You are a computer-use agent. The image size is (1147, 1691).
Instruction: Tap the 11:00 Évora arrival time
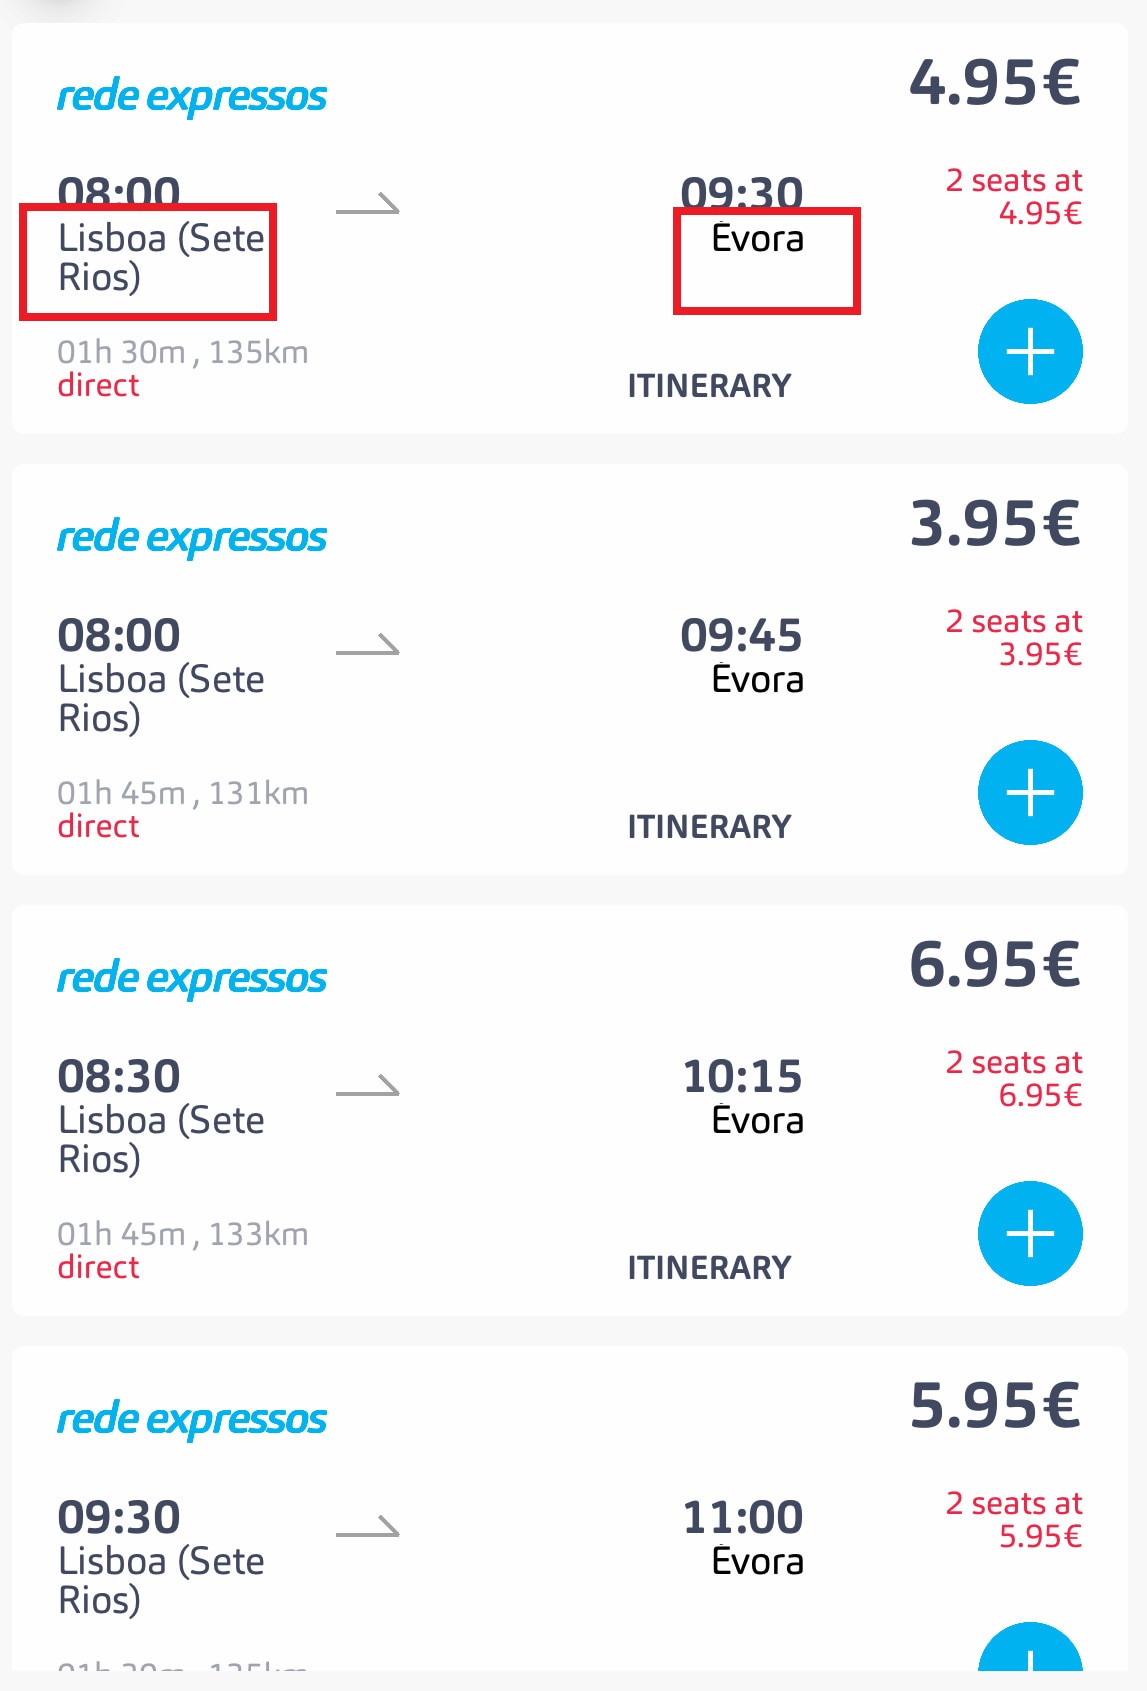[x=742, y=1517]
